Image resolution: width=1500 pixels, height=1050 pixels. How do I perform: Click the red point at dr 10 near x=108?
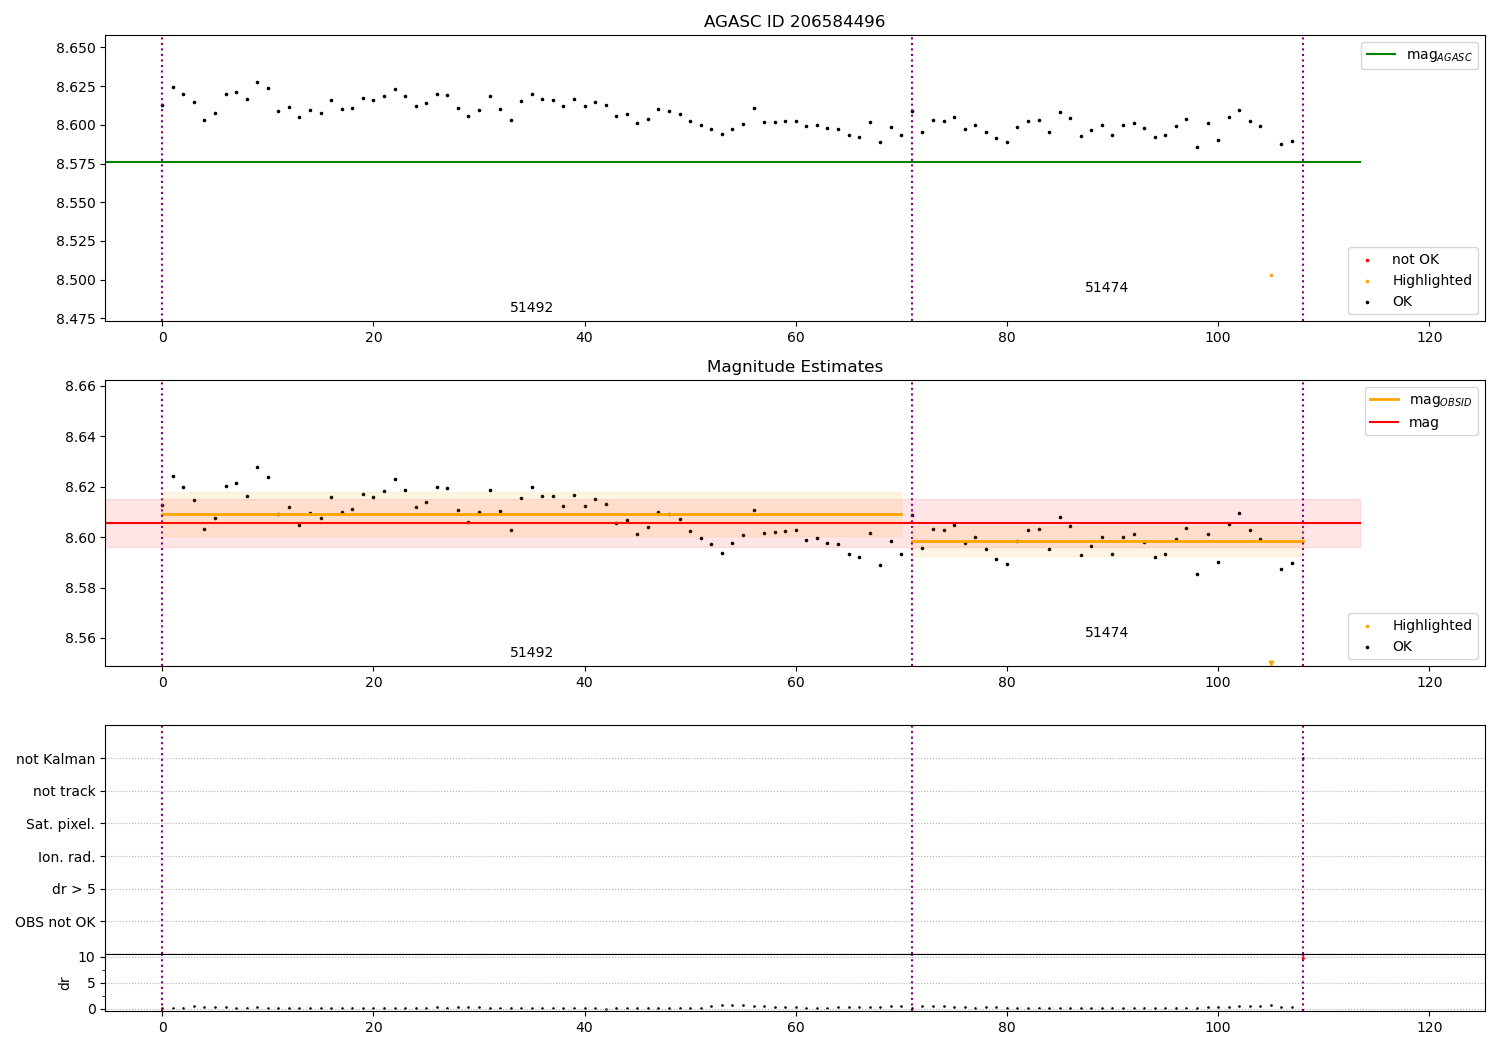(1302, 958)
